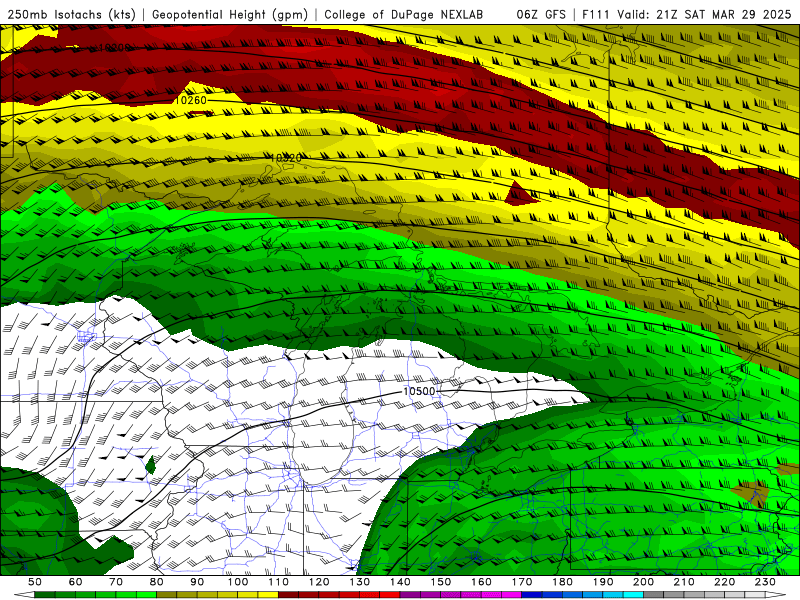The width and height of the screenshot is (800, 600).
Task: Click the 50 knot legend value
Action: tap(35, 582)
